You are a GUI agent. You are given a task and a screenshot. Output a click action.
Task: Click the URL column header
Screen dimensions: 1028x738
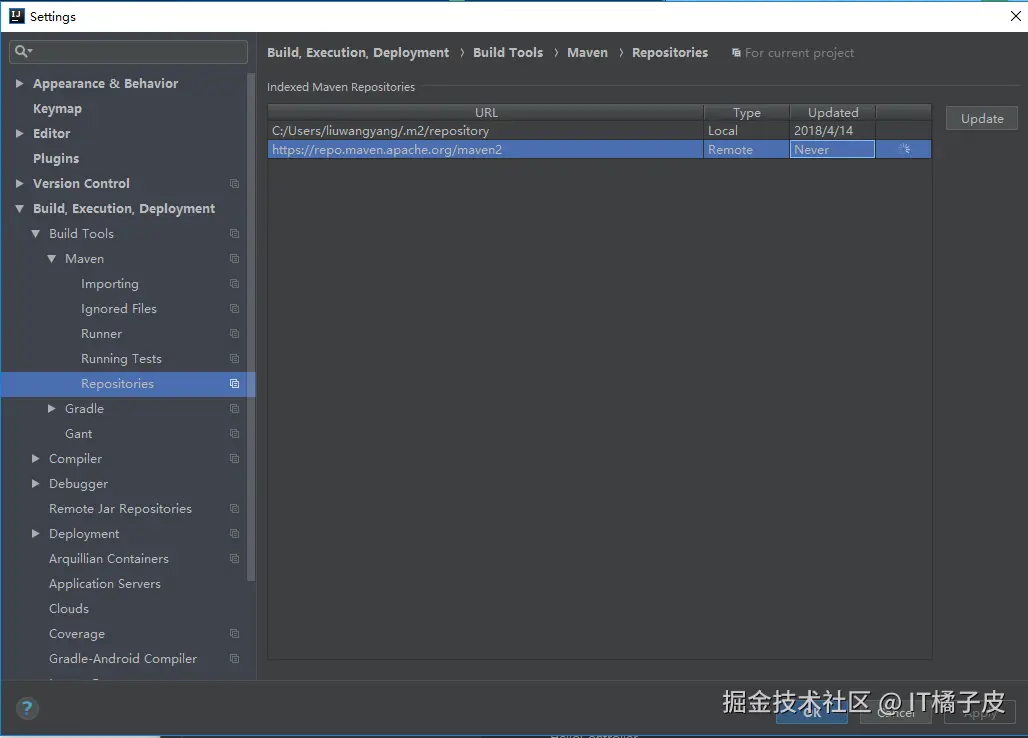pos(486,112)
